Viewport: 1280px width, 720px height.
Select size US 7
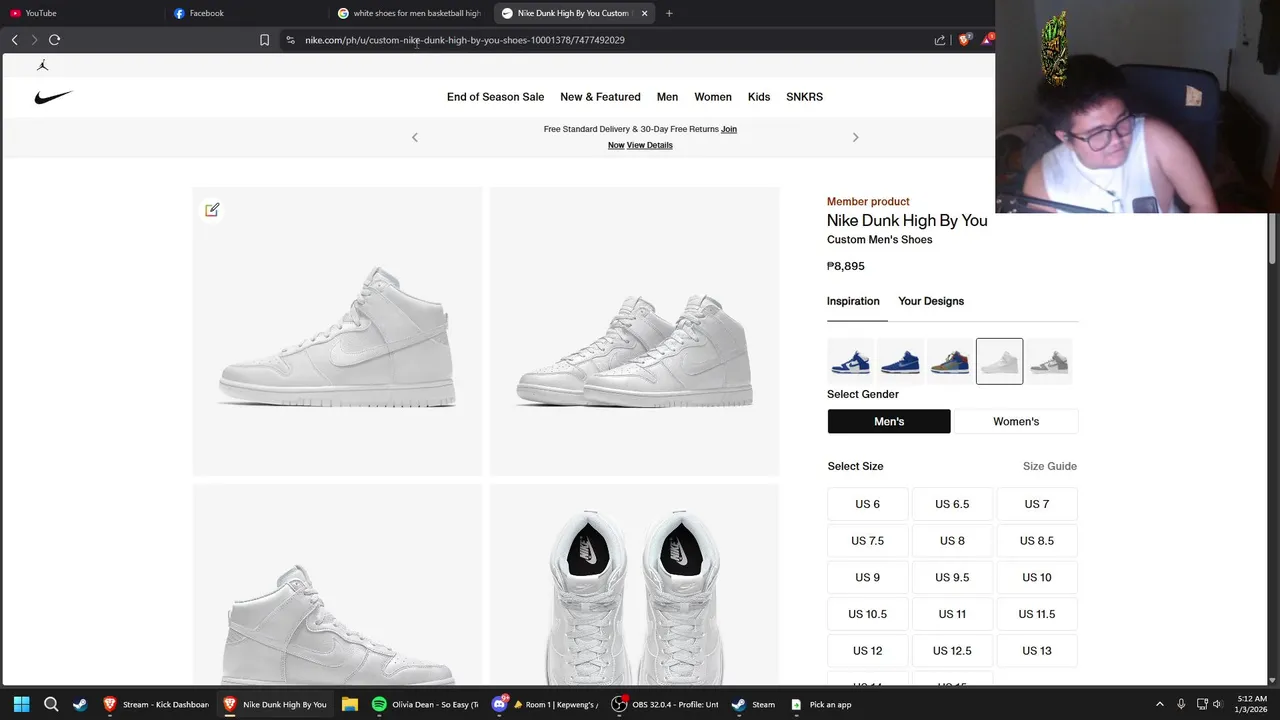coord(1037,504)
